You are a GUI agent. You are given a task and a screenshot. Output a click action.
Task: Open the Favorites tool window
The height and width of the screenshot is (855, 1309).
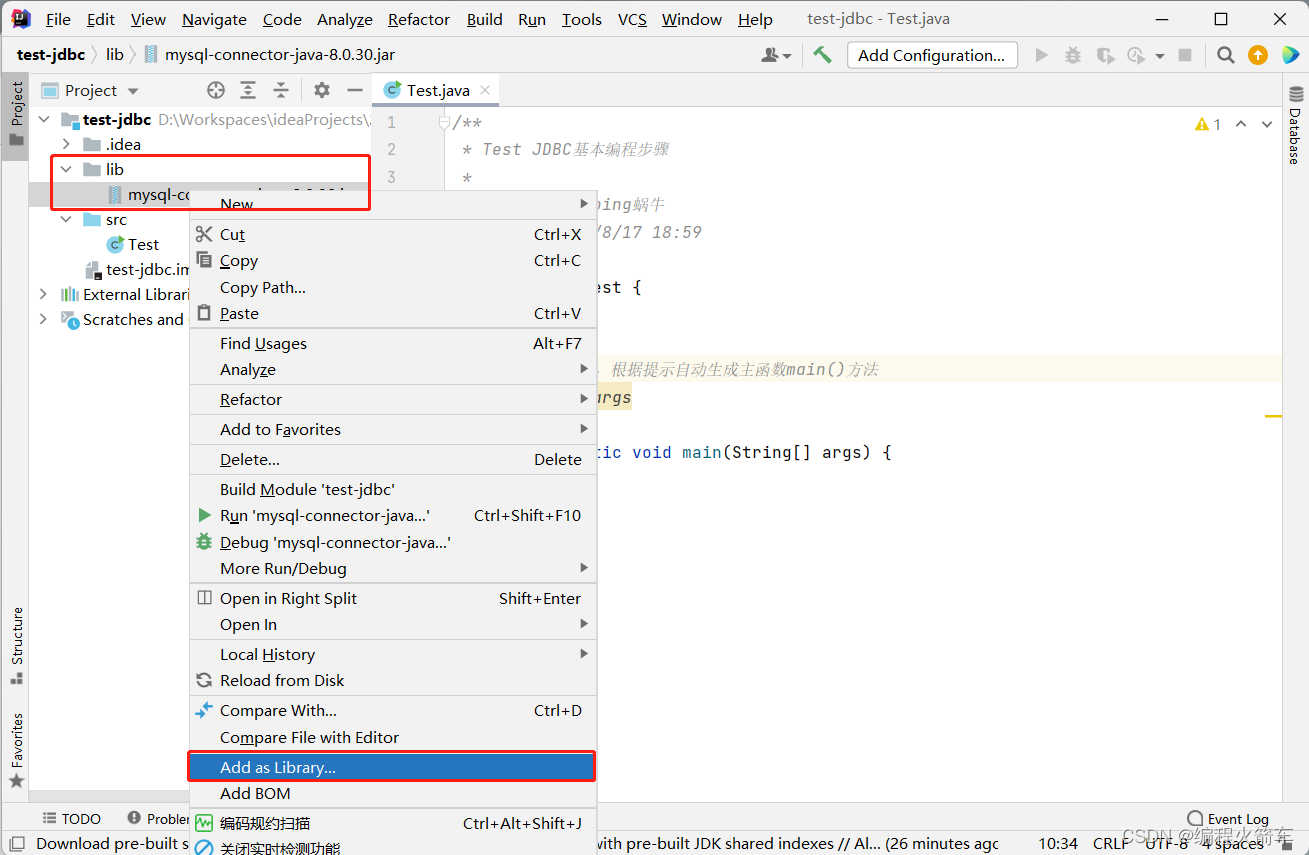[x=17, y=750]
